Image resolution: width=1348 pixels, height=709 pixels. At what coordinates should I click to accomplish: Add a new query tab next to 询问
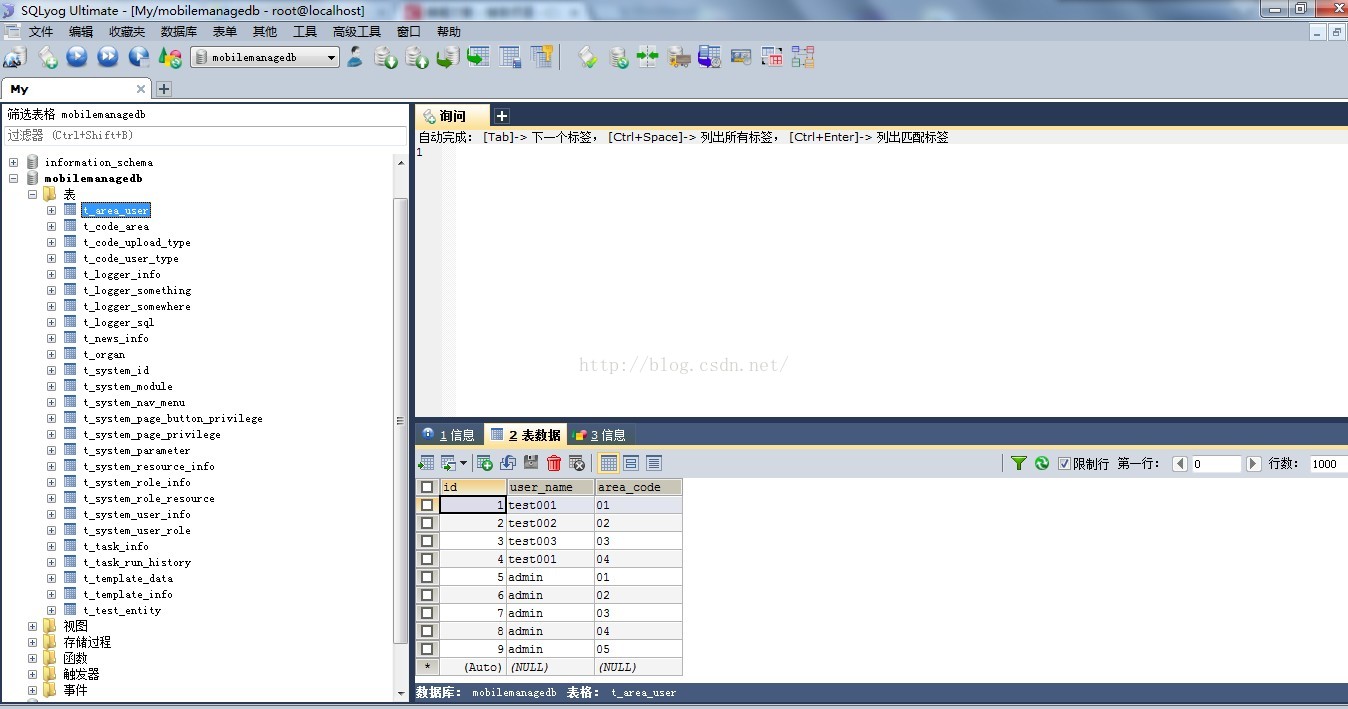point(502,116)
